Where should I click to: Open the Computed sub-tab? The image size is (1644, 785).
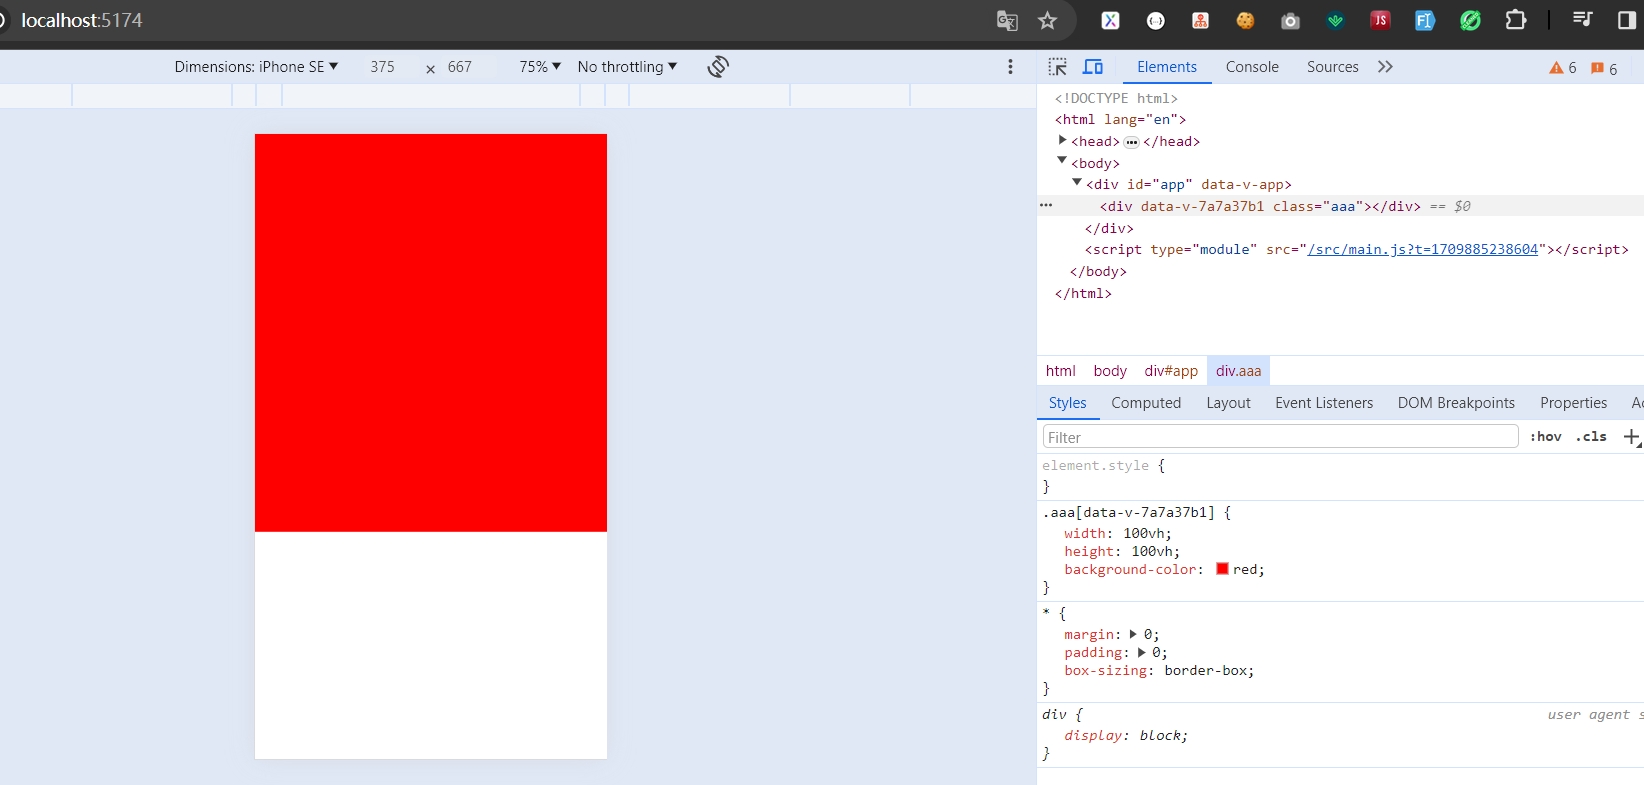(1146, 403)
